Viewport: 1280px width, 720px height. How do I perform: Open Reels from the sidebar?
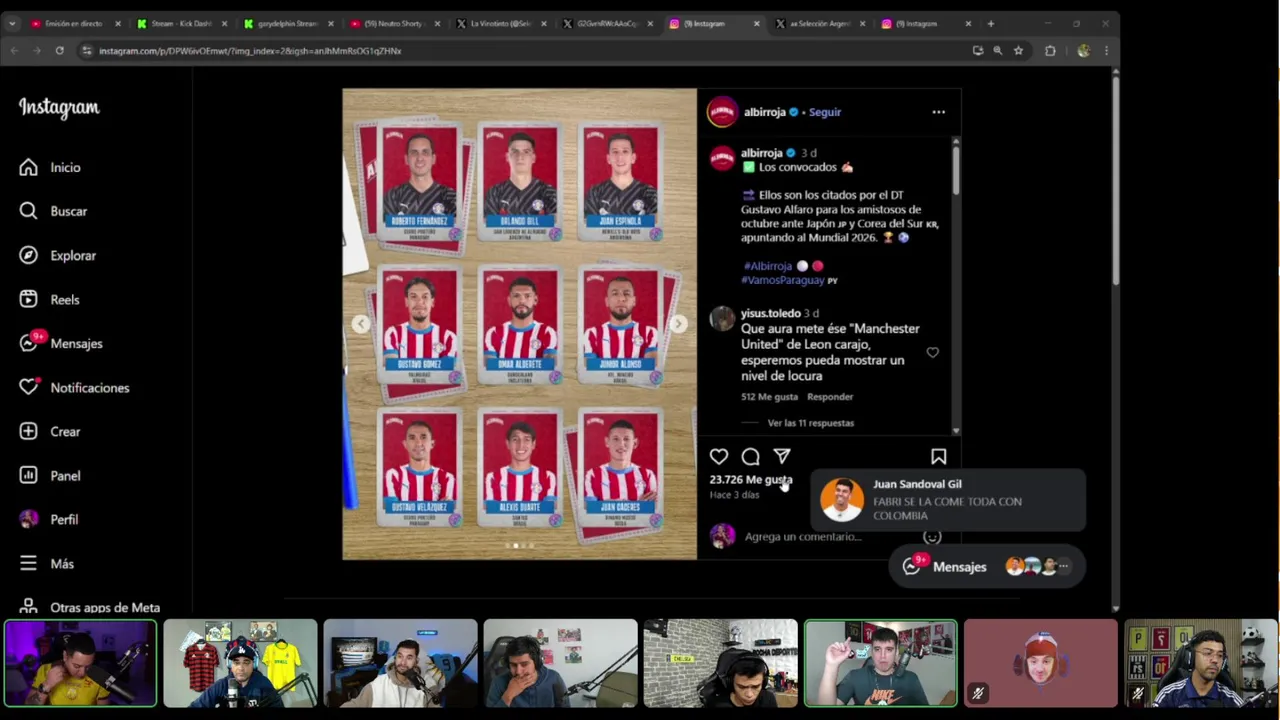pos(49,300)
